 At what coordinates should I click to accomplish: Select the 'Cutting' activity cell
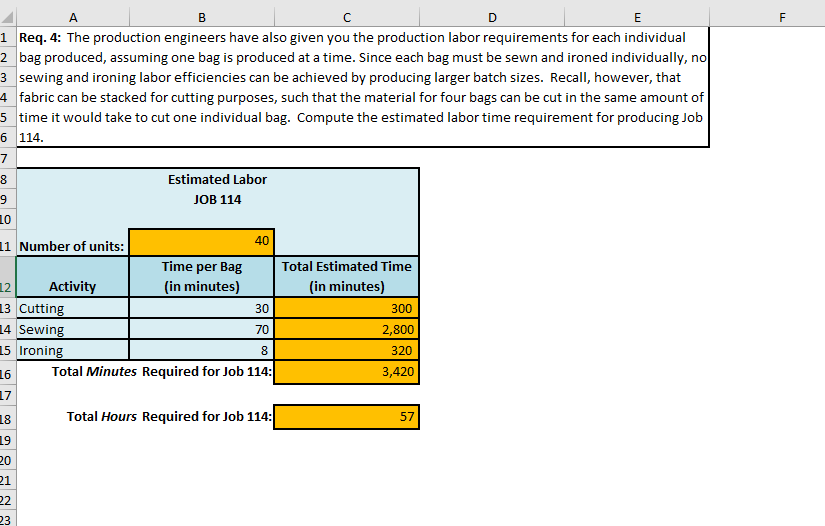point(73,308)
